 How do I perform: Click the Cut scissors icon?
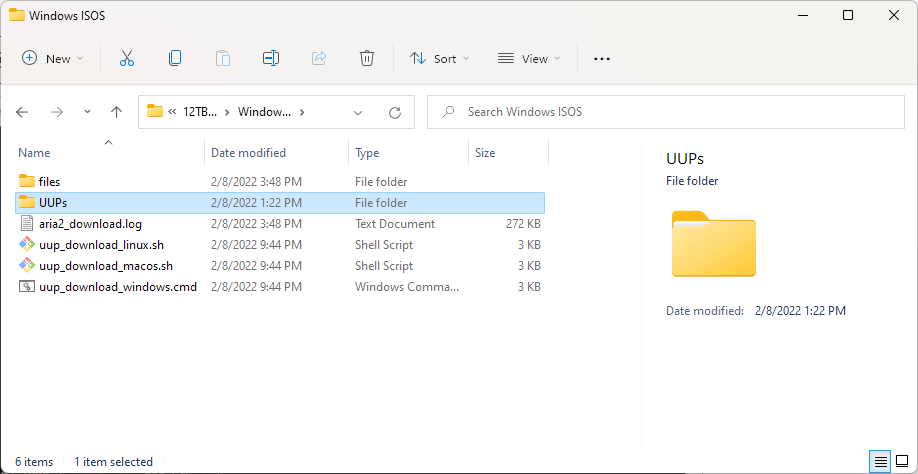(127, 59)
